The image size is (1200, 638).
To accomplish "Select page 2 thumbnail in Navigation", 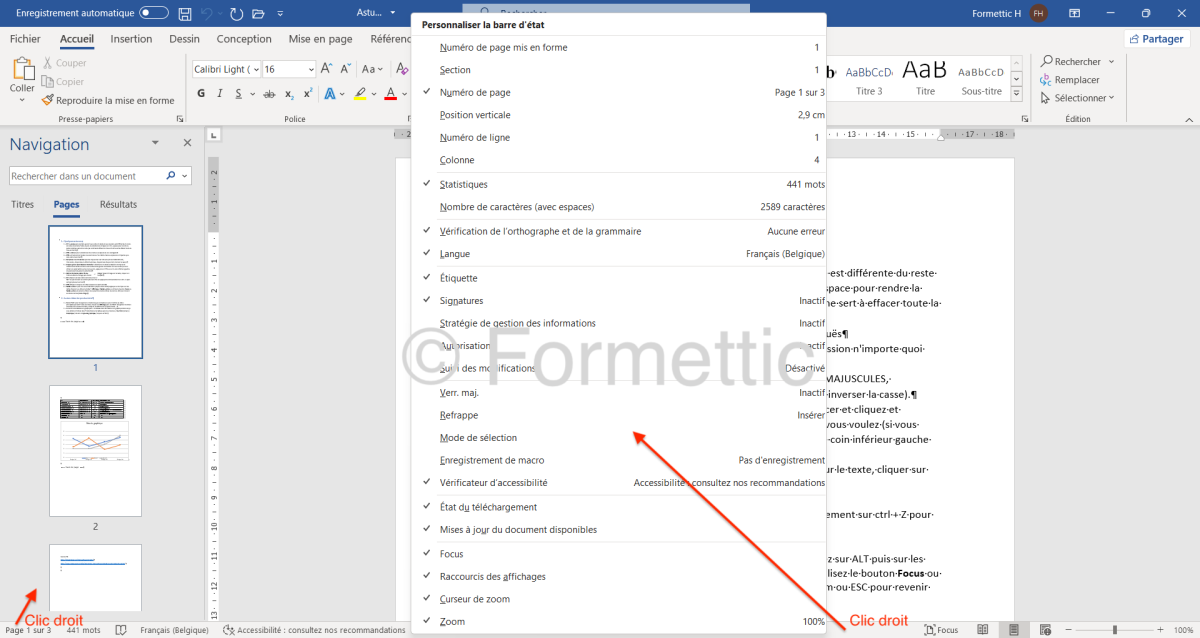I will coord(95,450).
